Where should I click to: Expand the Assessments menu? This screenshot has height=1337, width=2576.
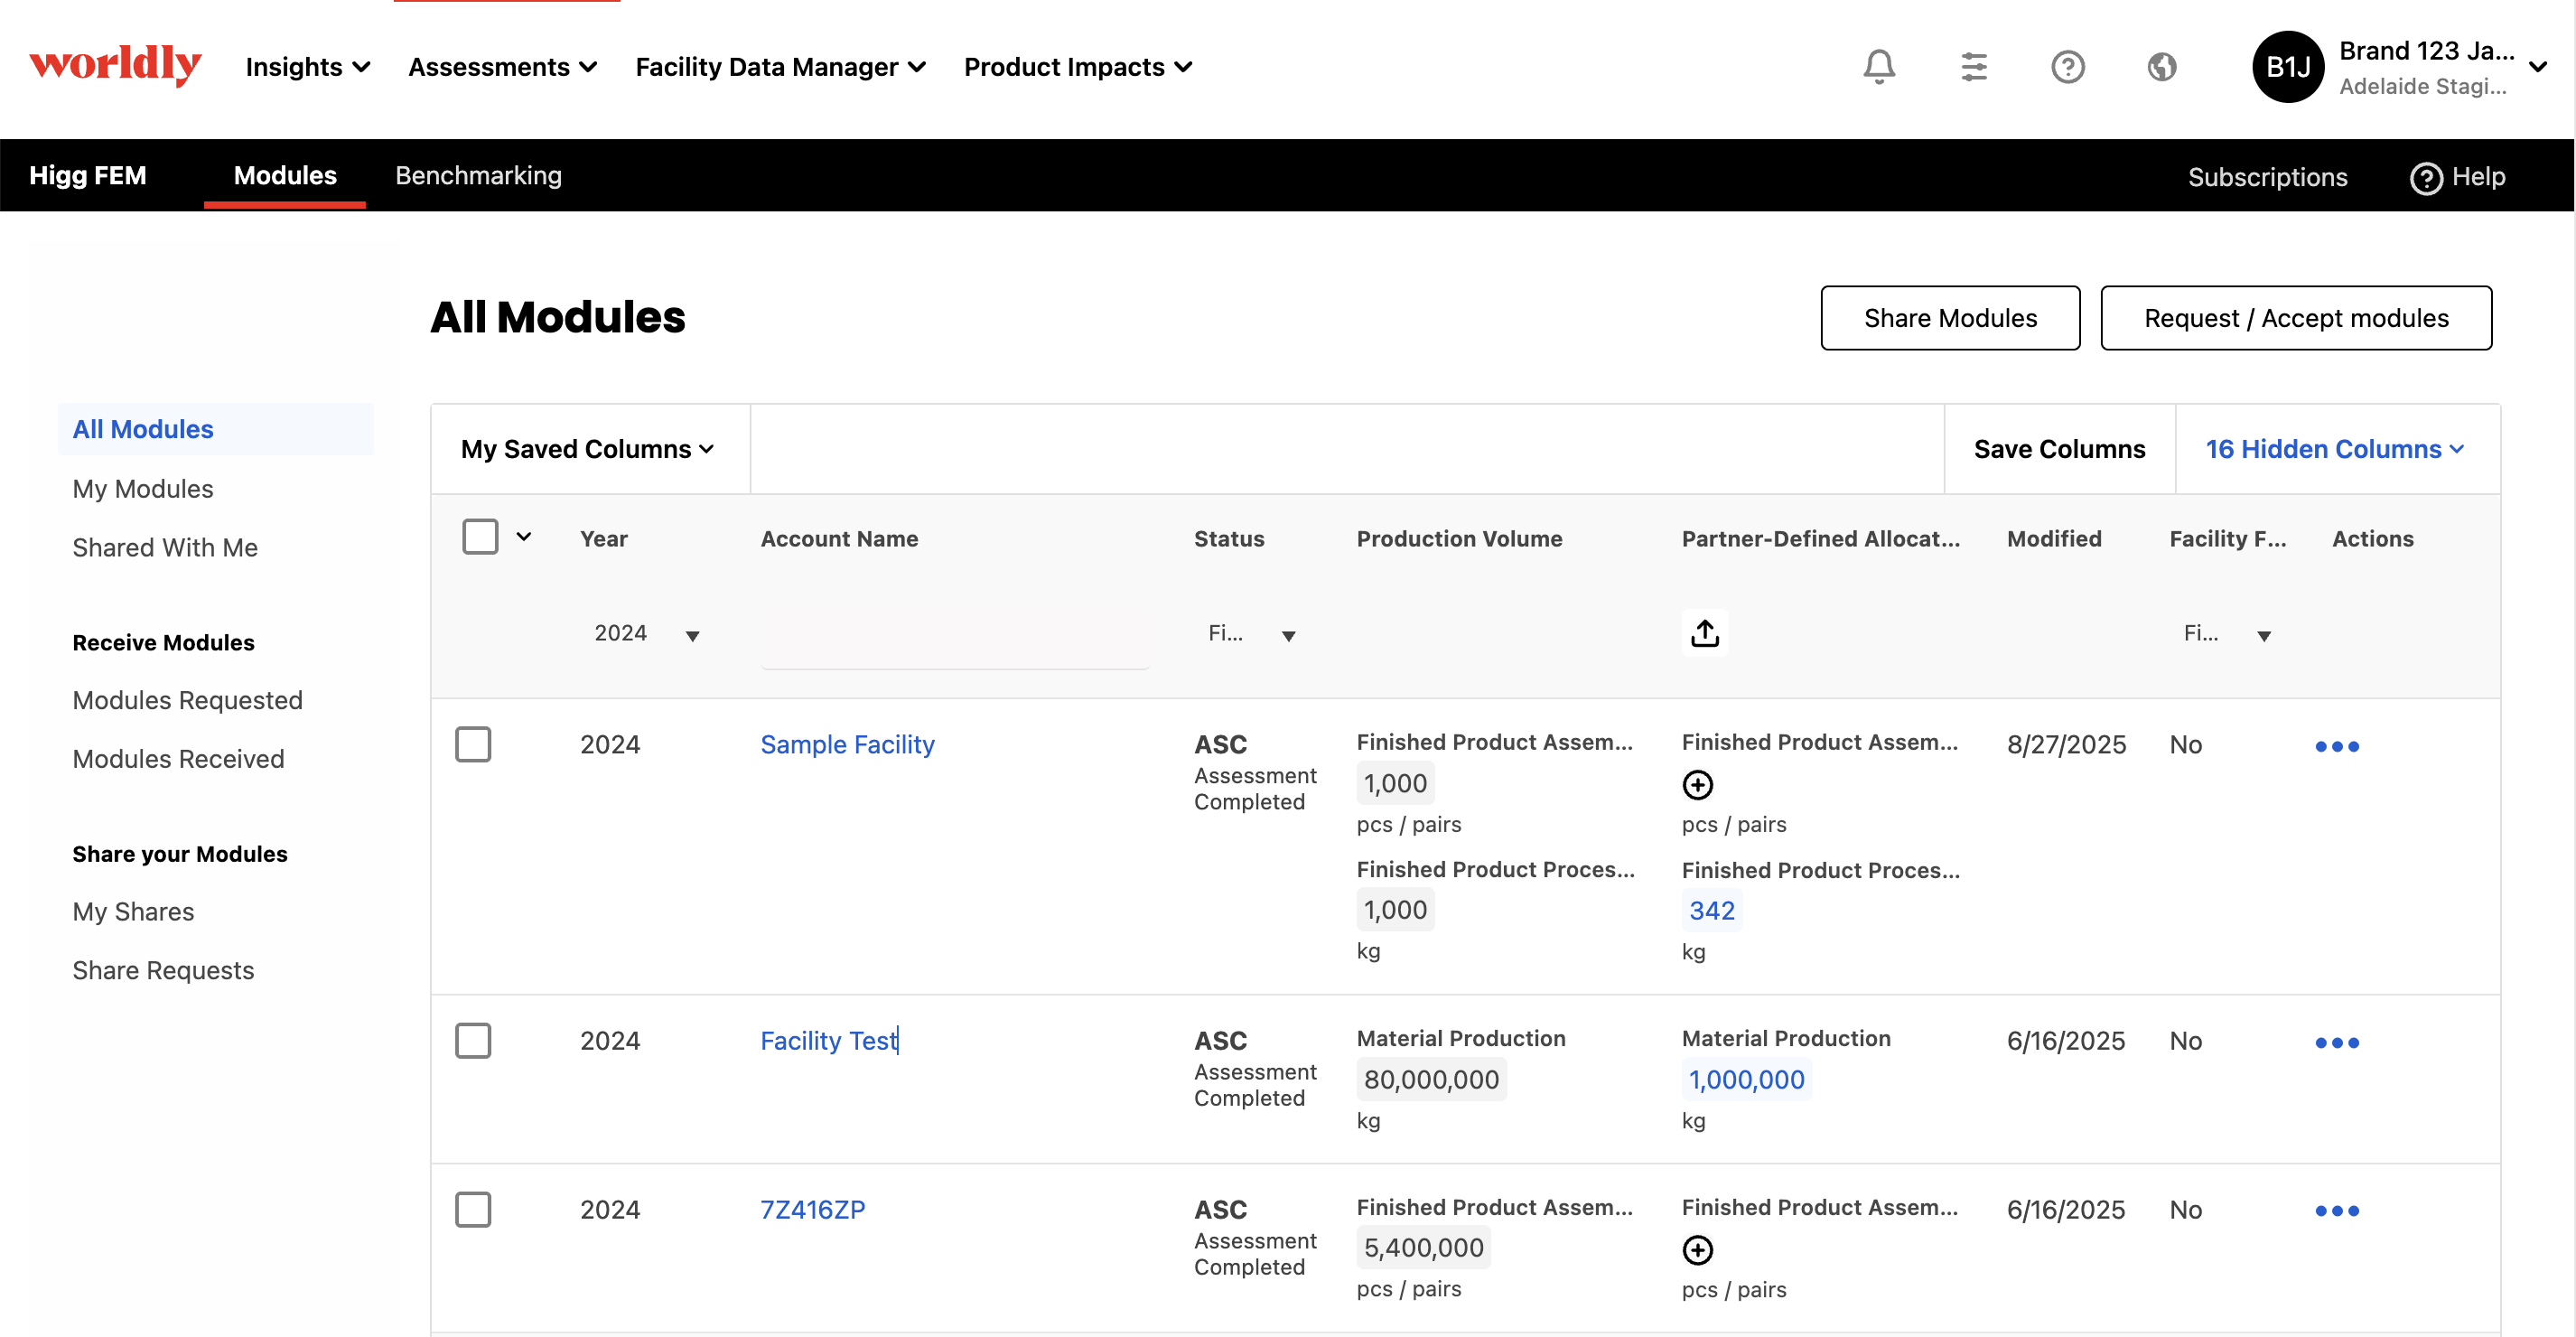[x=502, y=67]
